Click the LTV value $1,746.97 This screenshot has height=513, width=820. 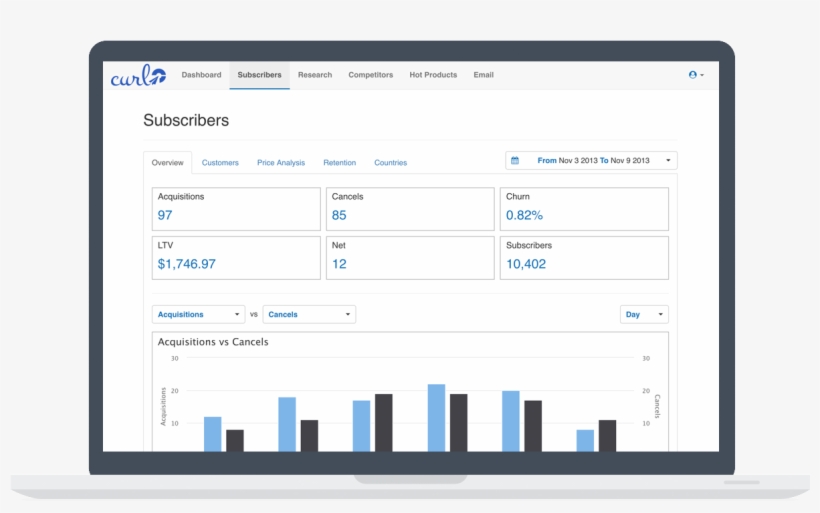click(x=186, y=264)
